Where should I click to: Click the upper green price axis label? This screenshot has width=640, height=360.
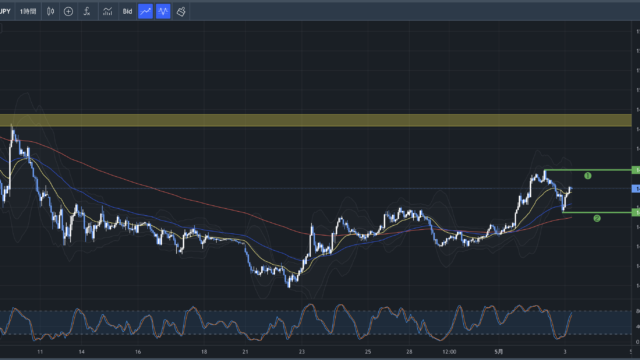pos(636,170)
